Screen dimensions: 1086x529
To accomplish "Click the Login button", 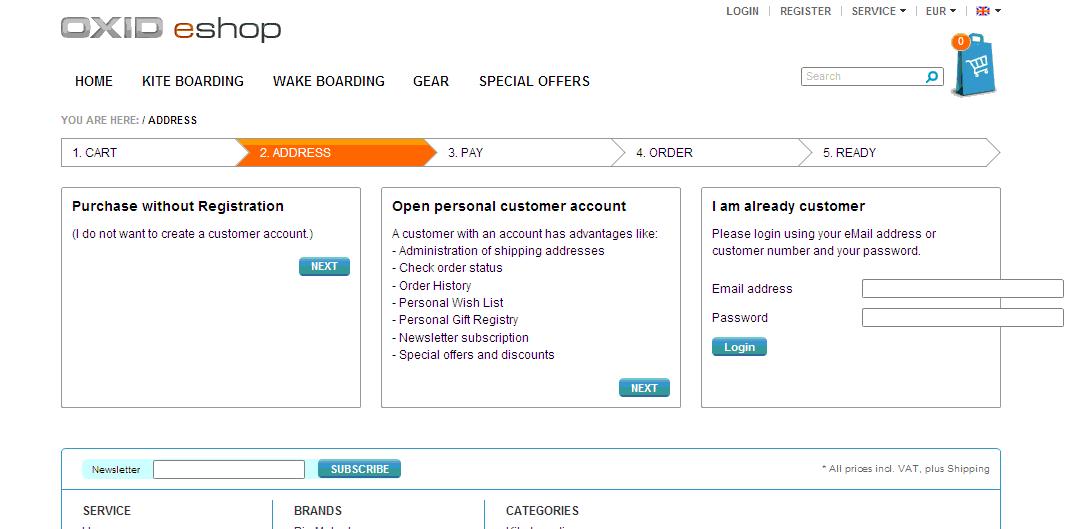I will pos(739,347).
